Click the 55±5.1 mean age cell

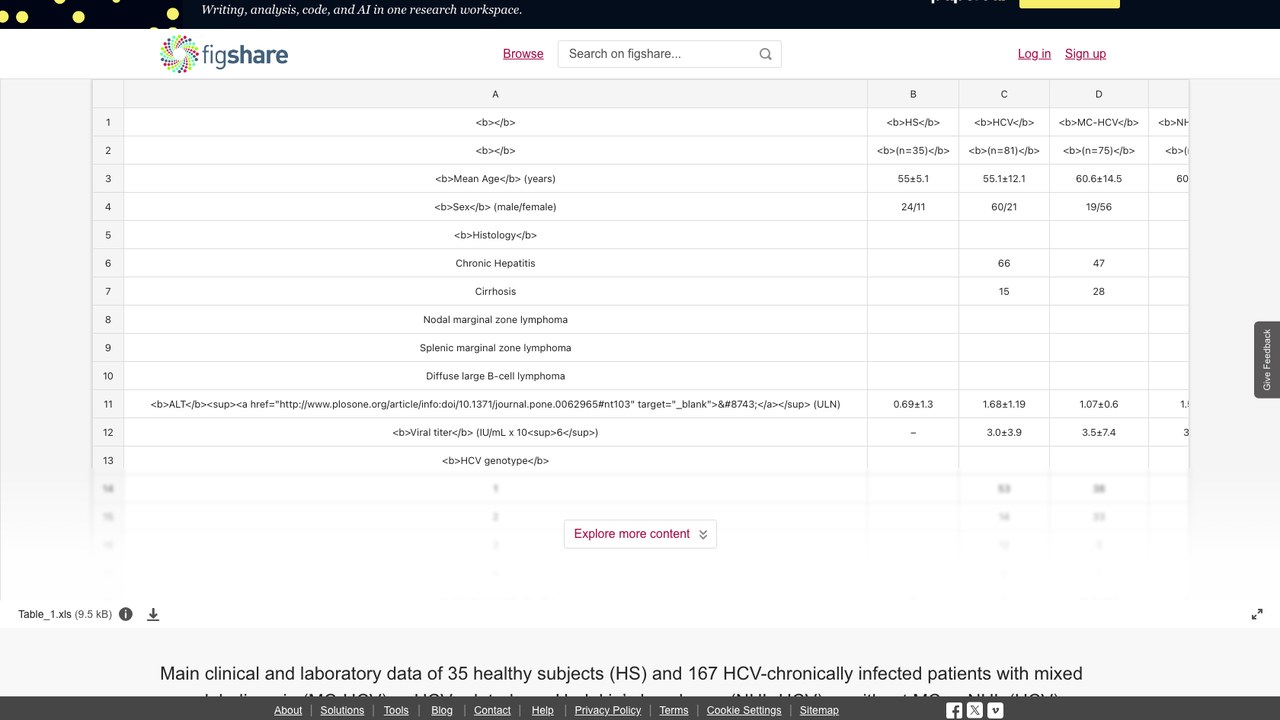tap(913, 179)
